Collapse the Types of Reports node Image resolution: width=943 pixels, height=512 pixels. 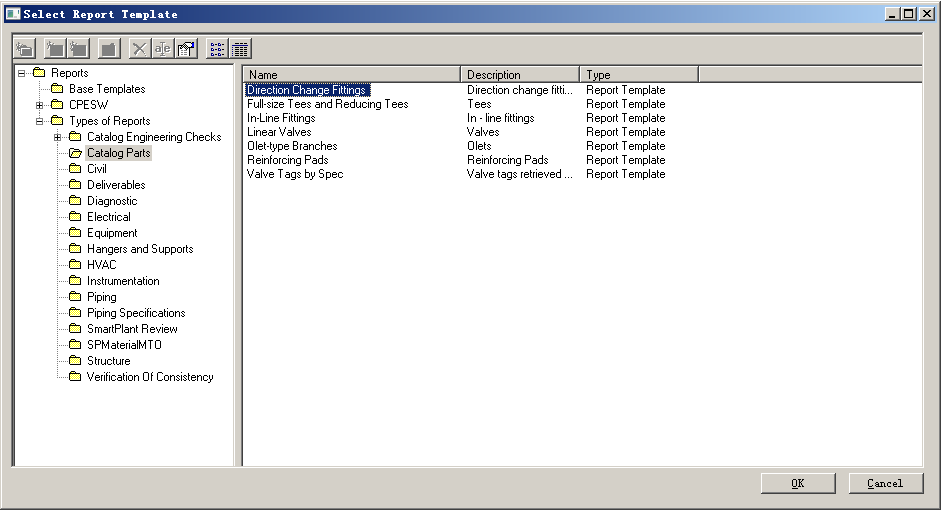pos(40,121)
